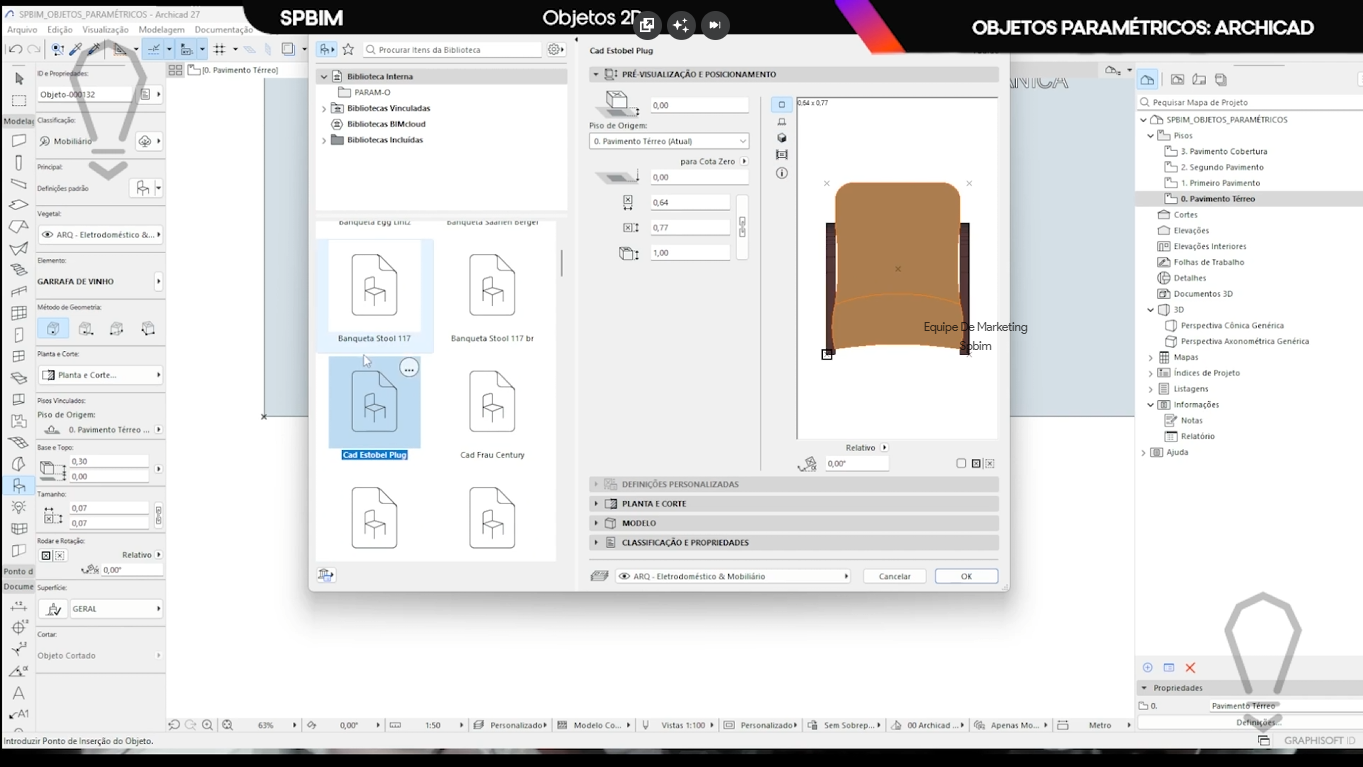This screenshot has height=767, width=1363.
Task: Click width field showing 0,64
Action: (690, 202)
